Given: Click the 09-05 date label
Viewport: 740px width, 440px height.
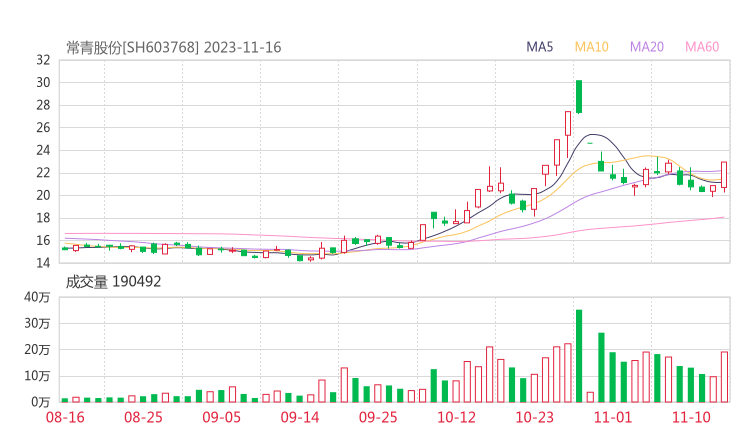Looking at the screenshot, I should (x=221, y=417).
